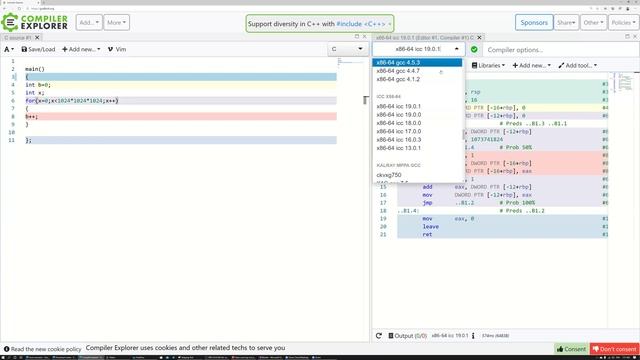The image size is (640, 360).
Task: Click source line 6 with the for loop
Action: tap(181, 101)
